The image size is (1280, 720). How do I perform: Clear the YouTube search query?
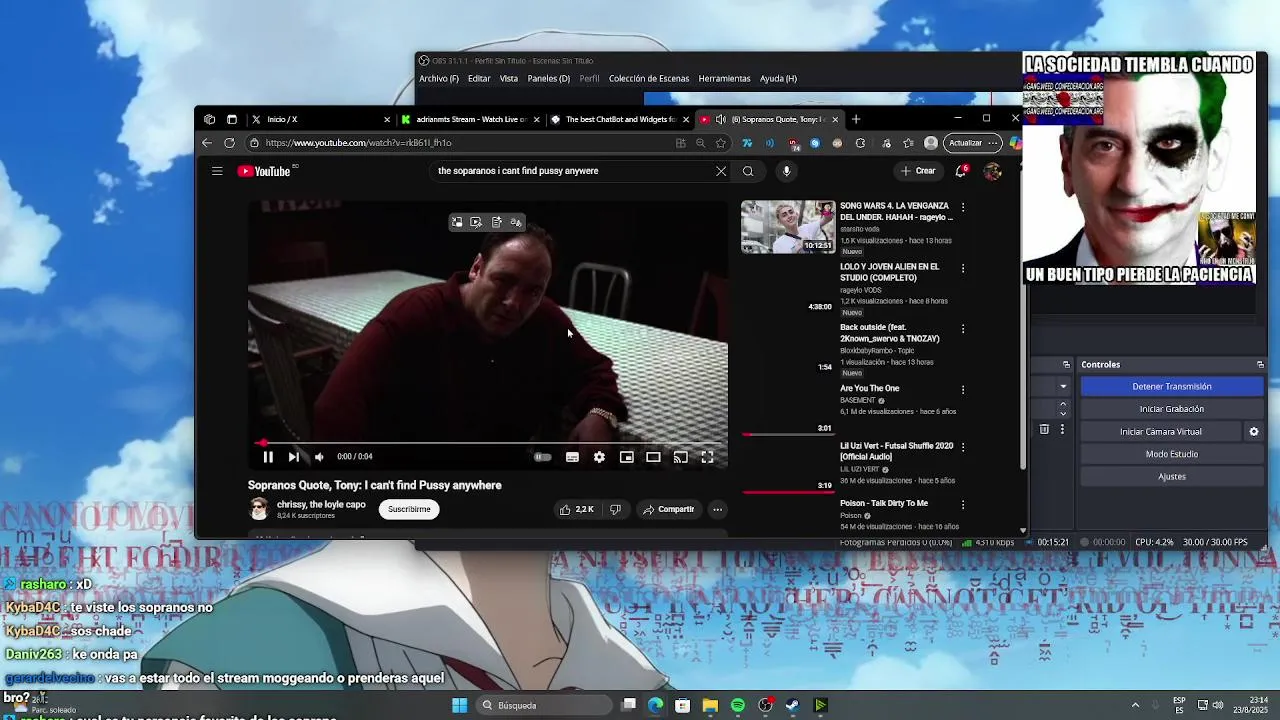(721, 171)
